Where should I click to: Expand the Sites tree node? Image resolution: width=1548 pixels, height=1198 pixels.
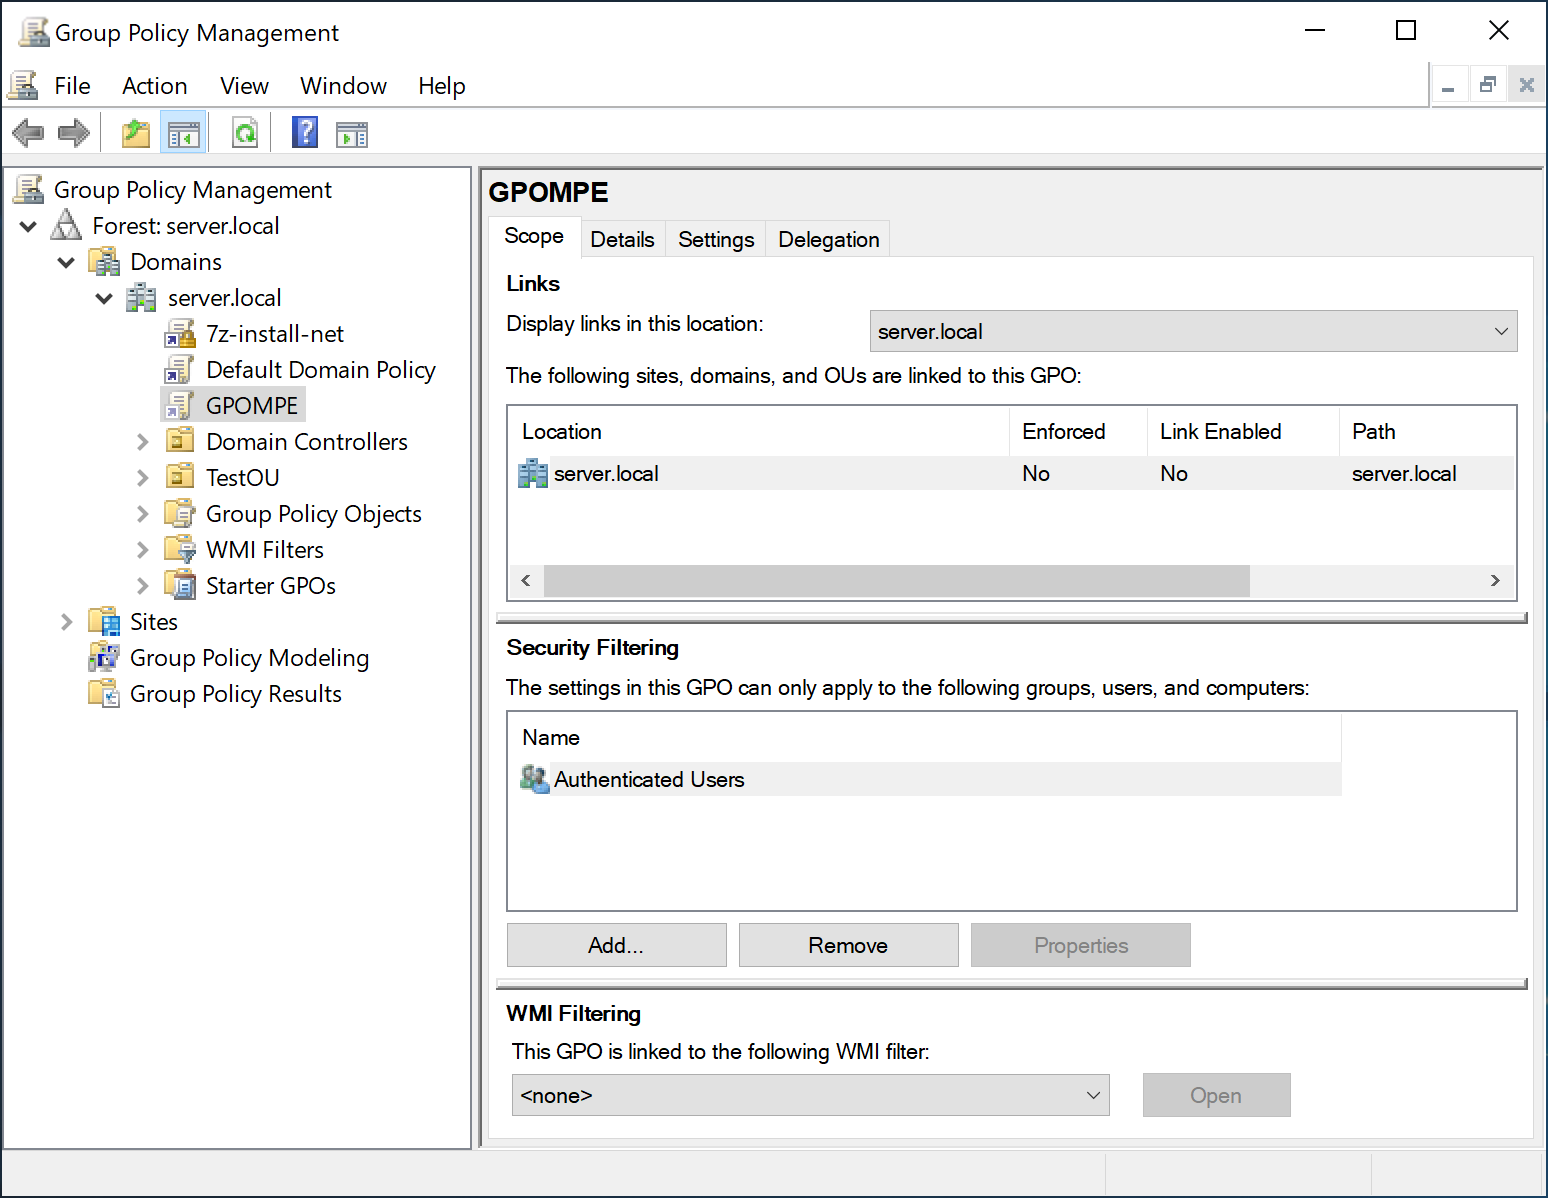[67, 622]
